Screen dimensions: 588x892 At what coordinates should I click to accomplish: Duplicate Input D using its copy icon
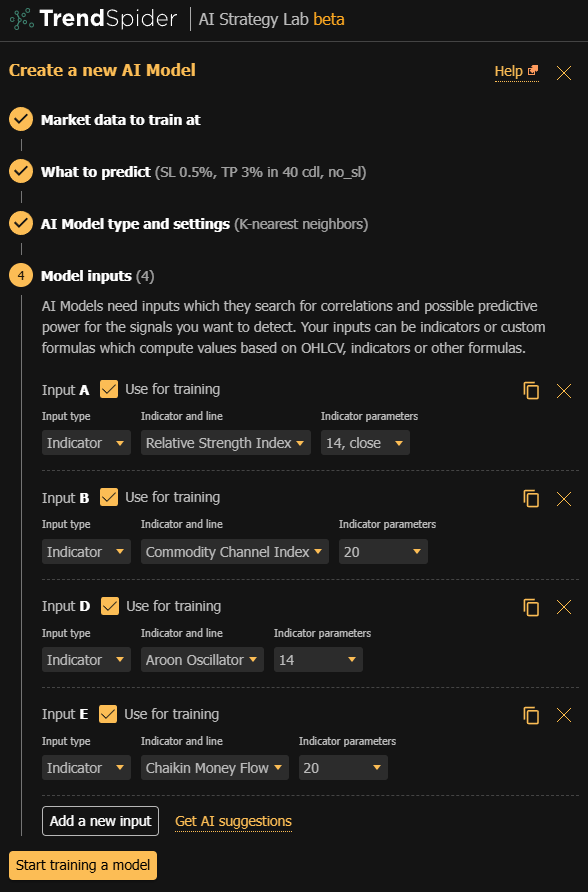point(531,606)
